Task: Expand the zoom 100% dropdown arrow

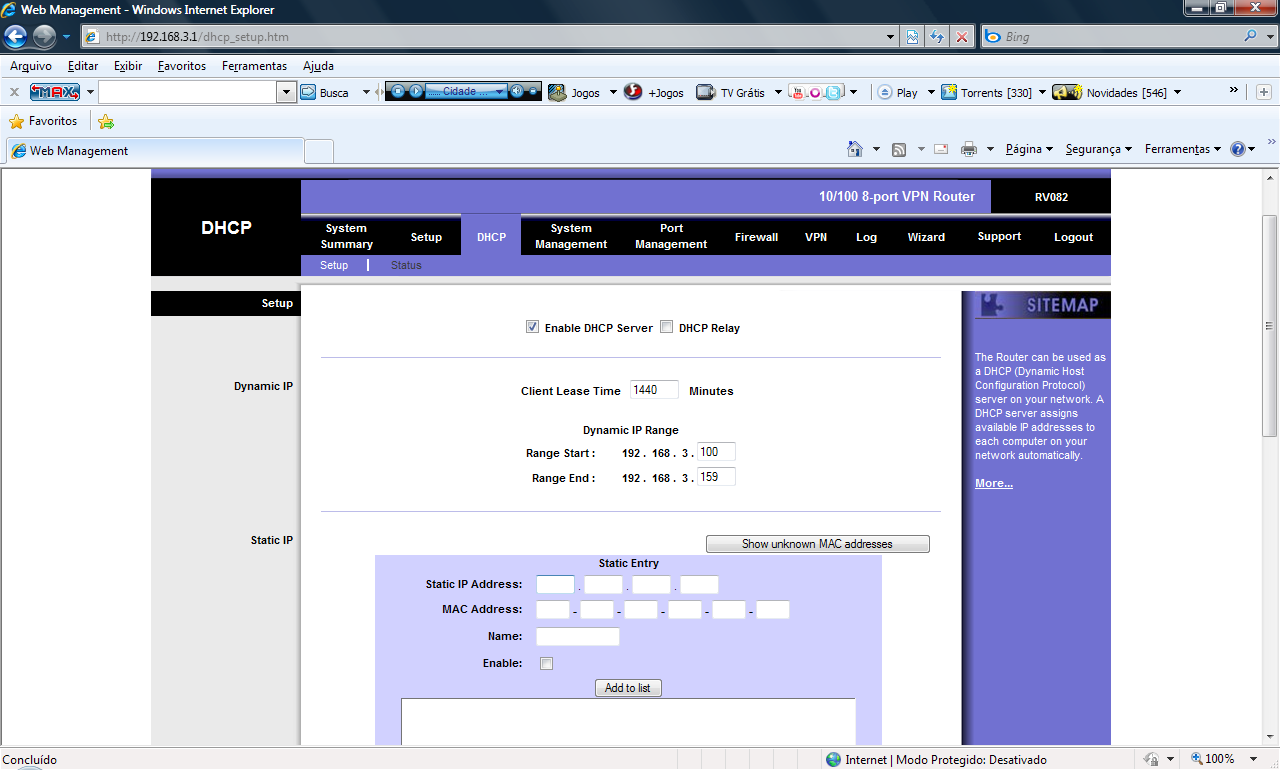Action: (1255, 759)
